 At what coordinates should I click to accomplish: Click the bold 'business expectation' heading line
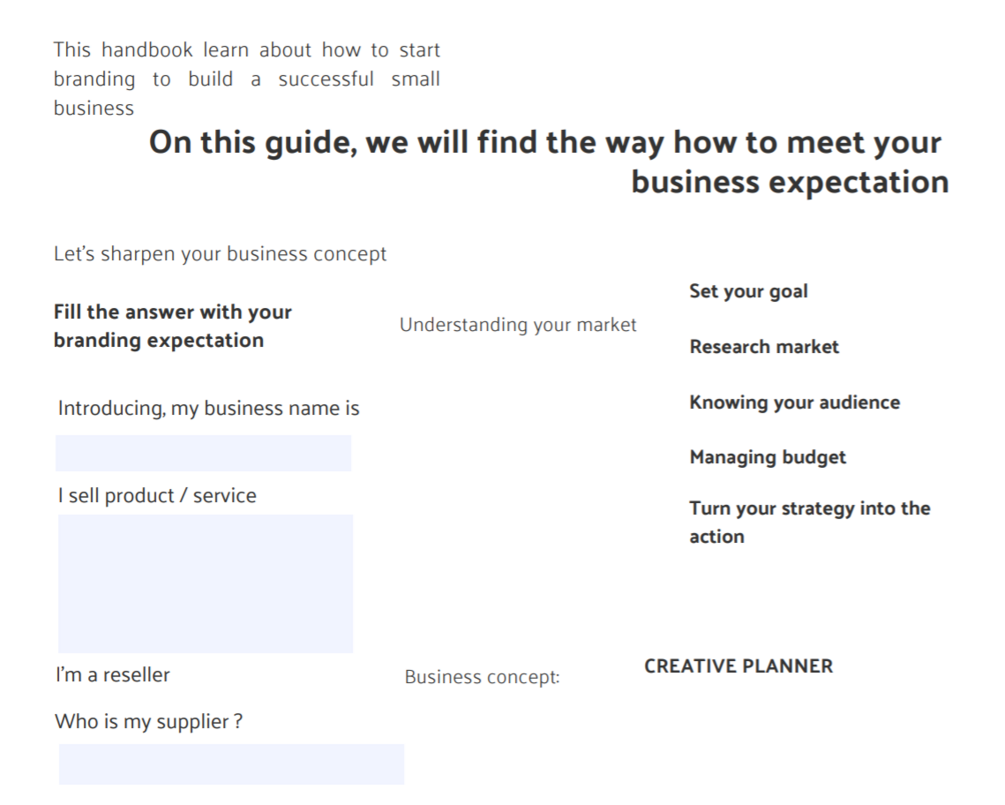(789, 182)
